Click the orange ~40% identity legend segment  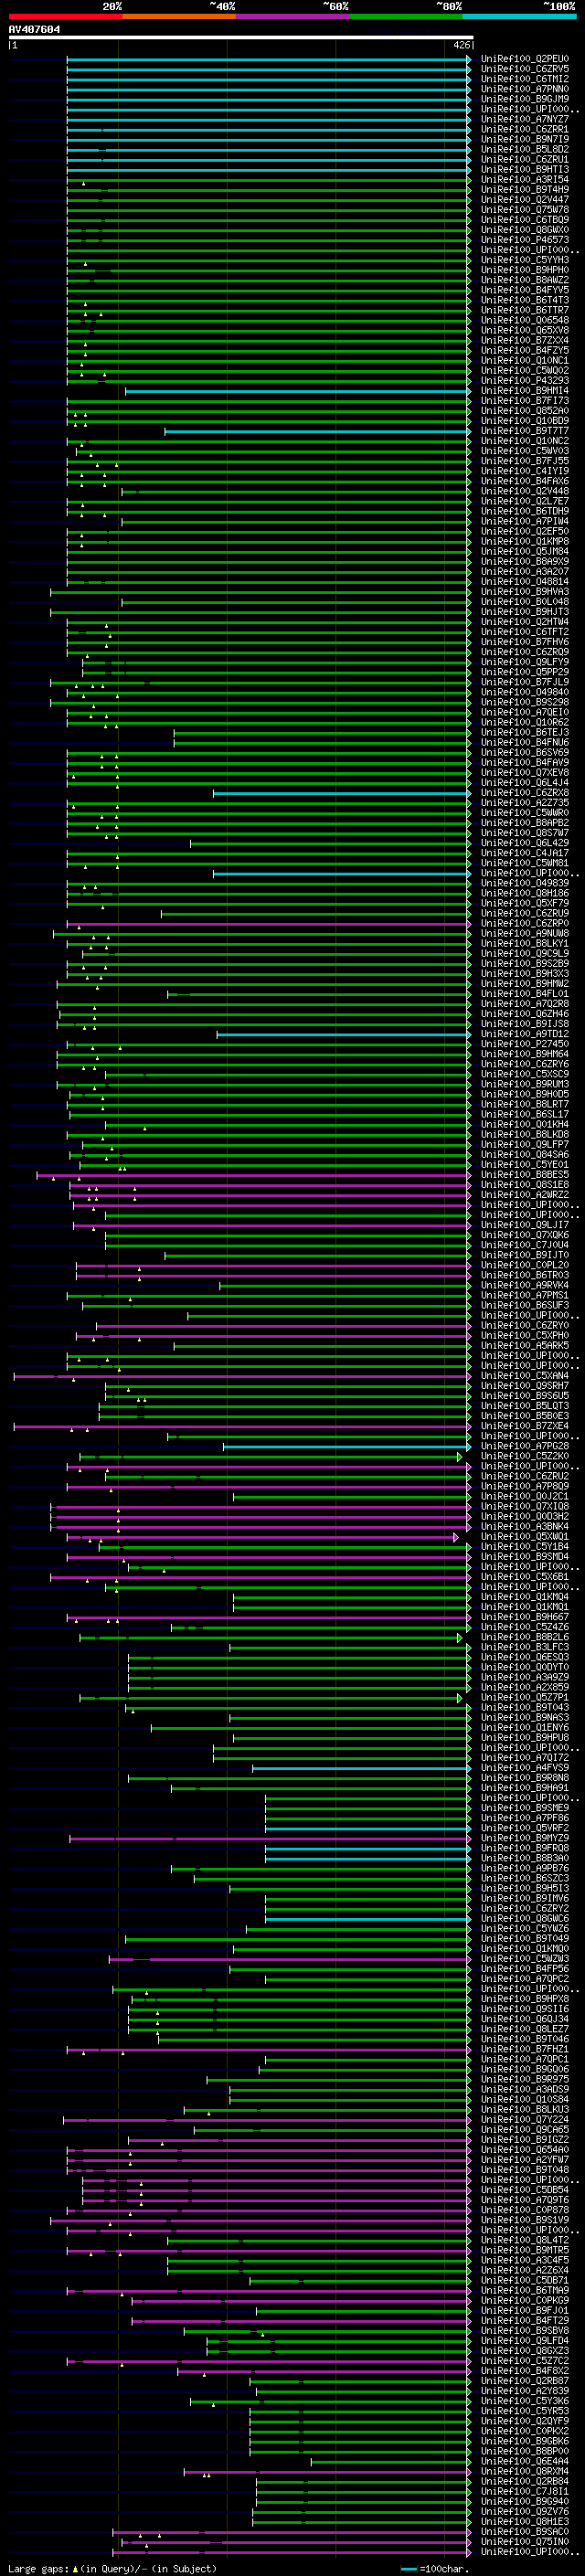(179, 16)
